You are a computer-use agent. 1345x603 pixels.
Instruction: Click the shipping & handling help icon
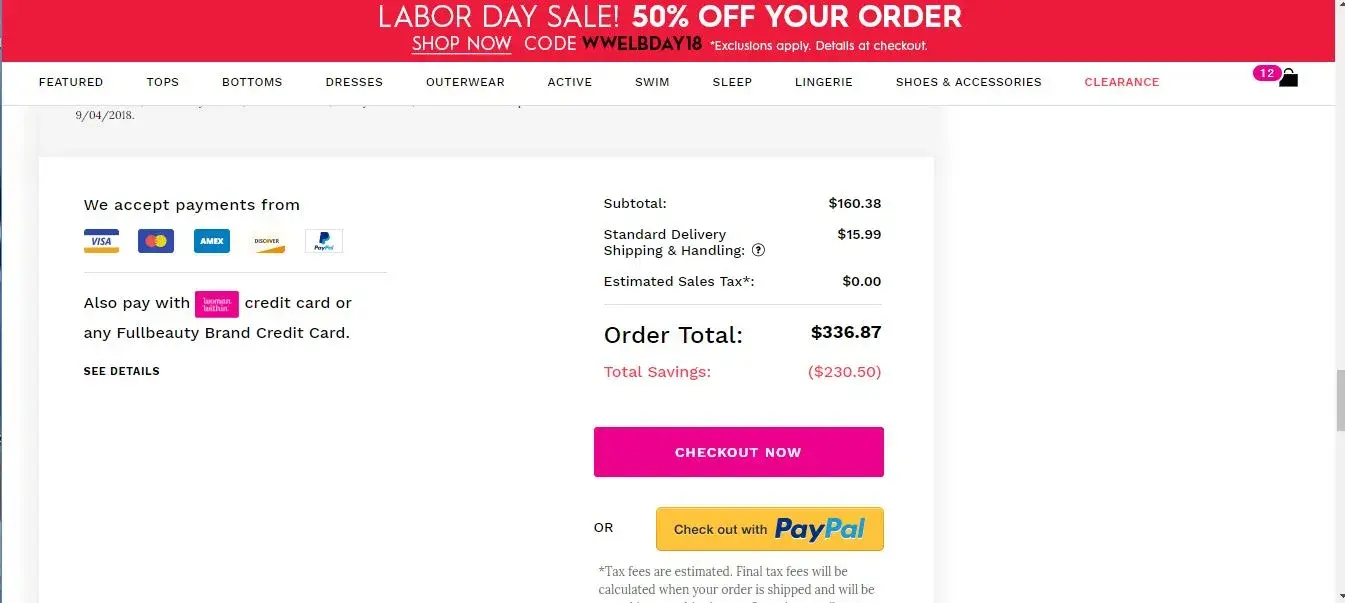758,251
